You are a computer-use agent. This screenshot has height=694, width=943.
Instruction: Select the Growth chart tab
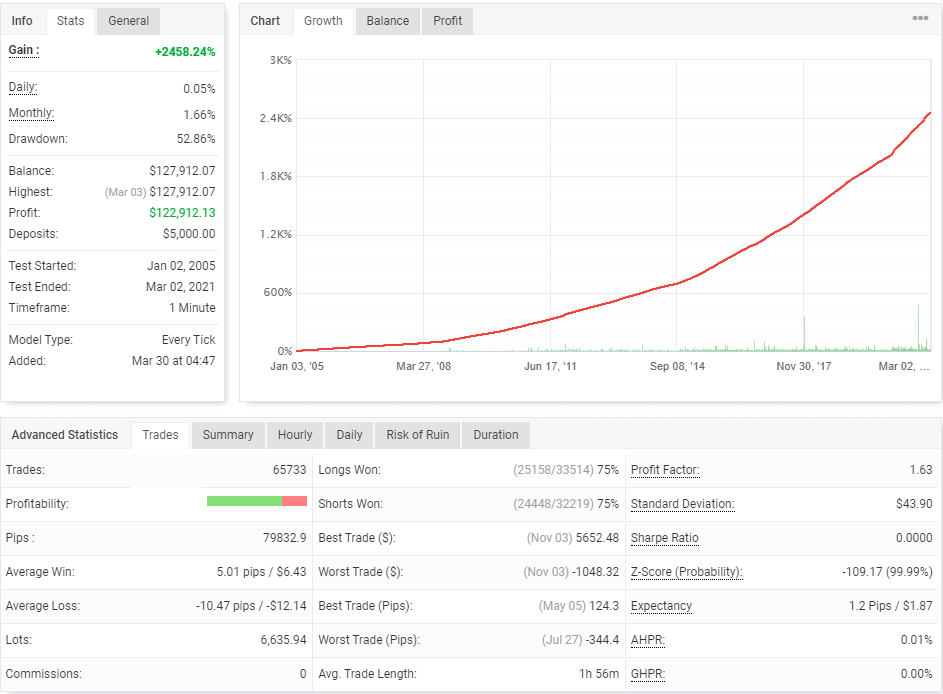[x=323, y=21]
